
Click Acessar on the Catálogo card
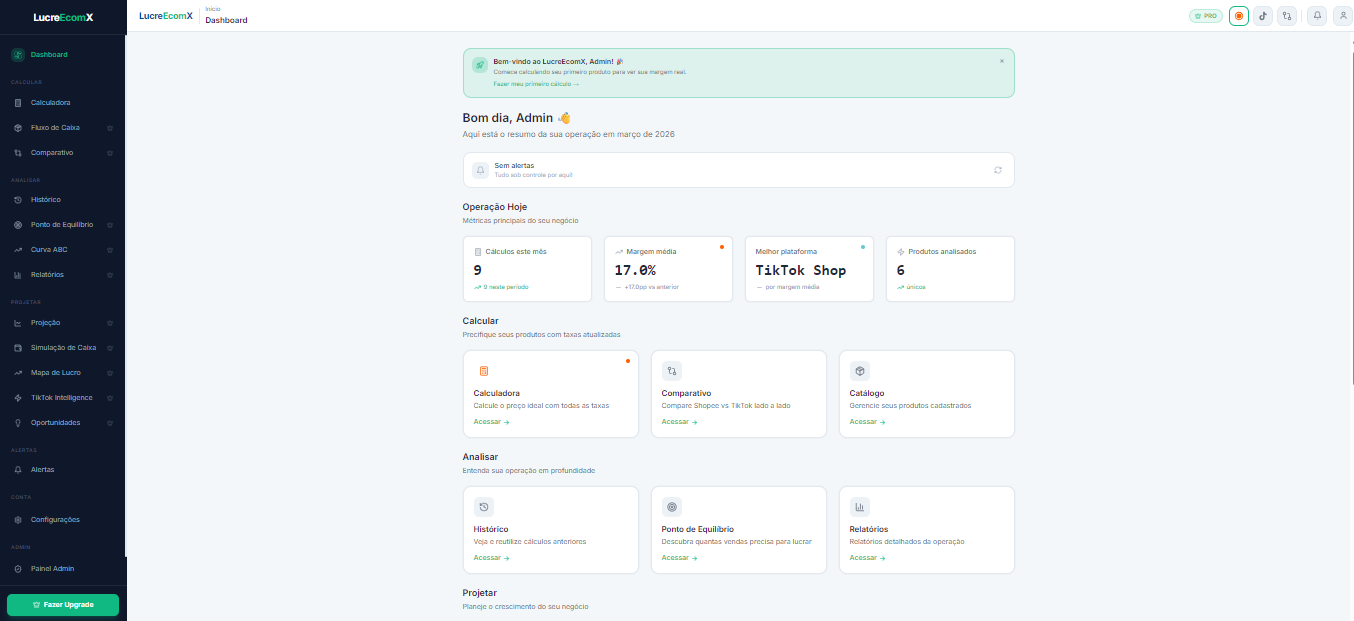(x=867, y=422)
